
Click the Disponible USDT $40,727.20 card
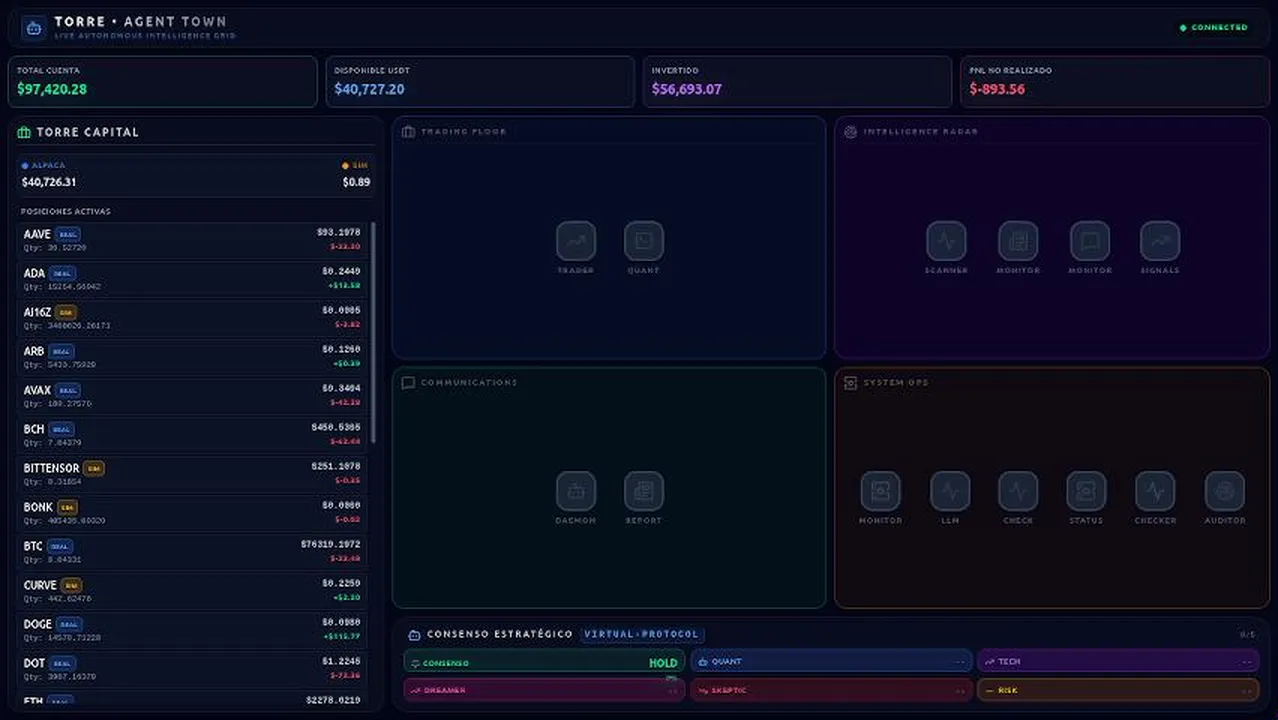480,81
